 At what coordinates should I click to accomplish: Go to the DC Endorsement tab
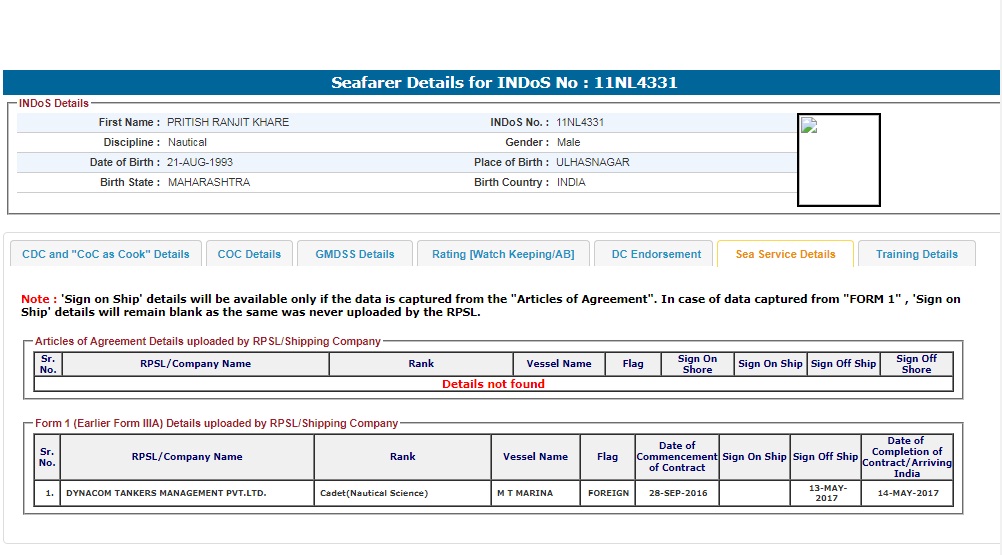(656, 254)
